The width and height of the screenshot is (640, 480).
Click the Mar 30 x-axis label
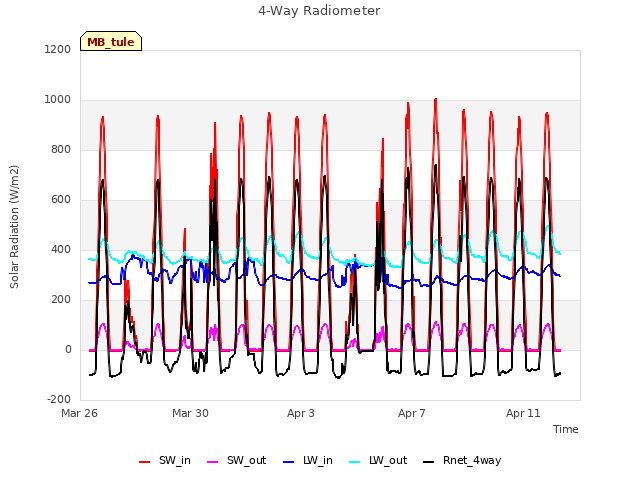(x=190, y=413)
